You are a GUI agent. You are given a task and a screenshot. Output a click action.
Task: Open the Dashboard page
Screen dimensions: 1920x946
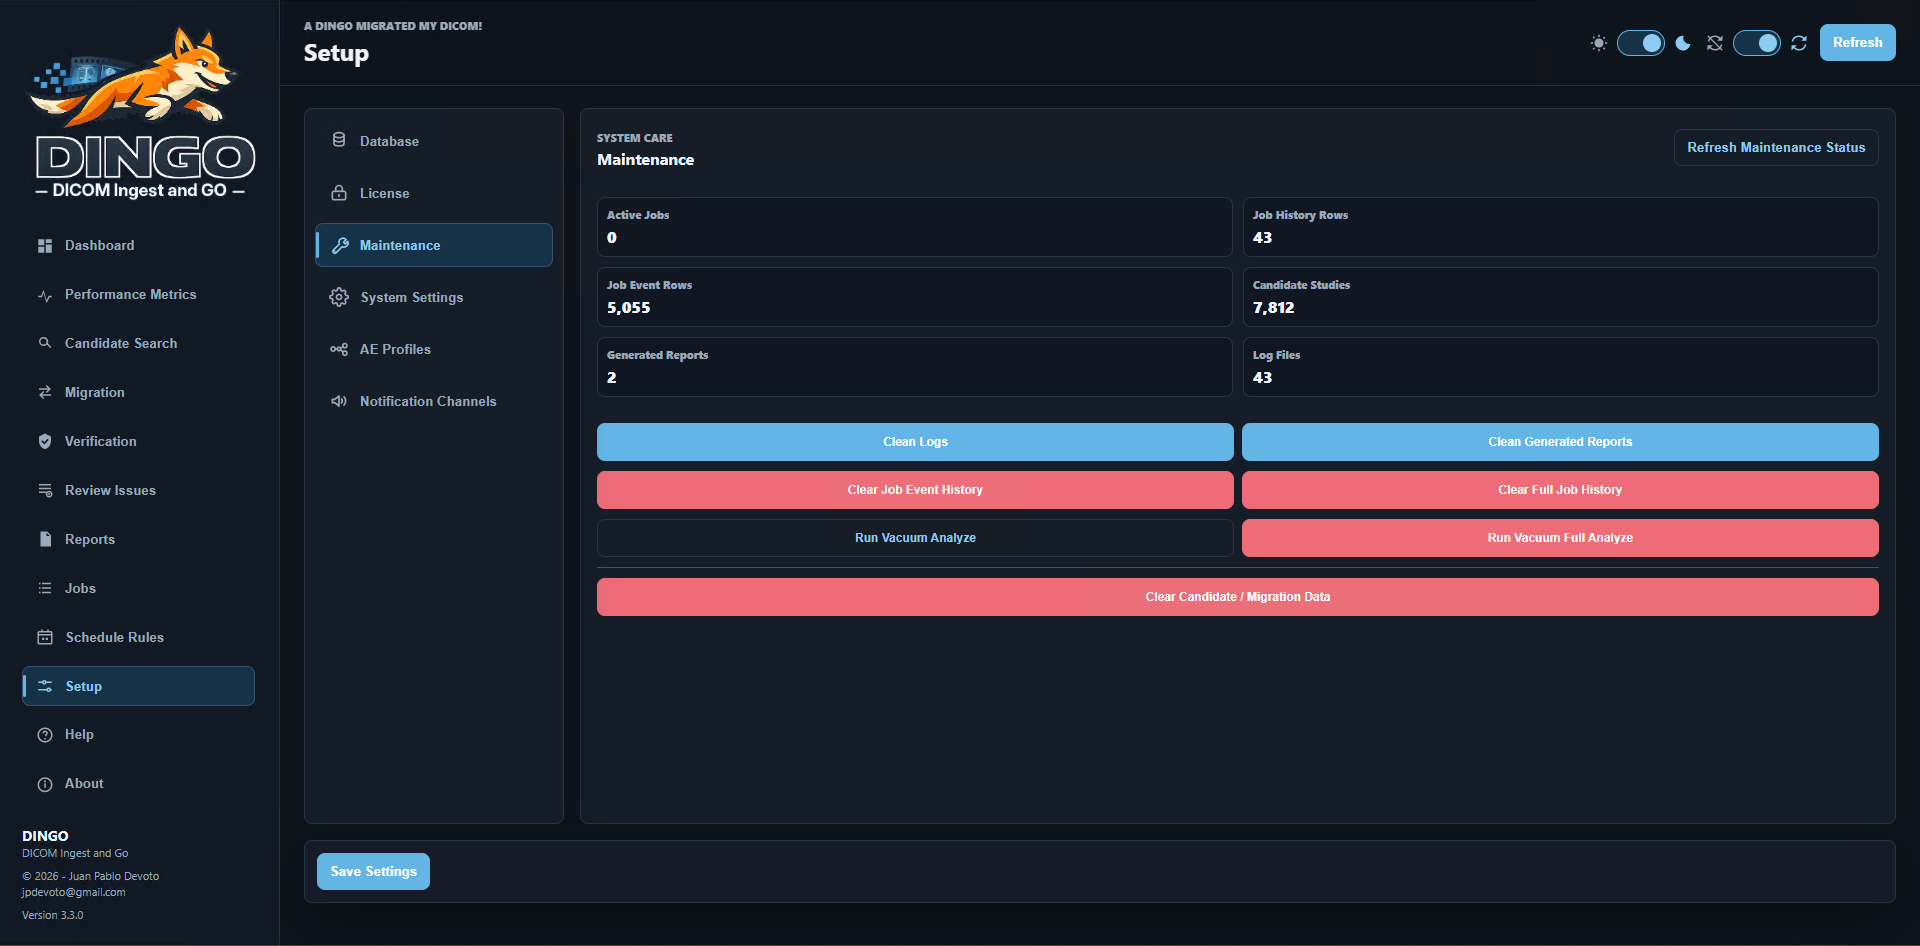138,246
